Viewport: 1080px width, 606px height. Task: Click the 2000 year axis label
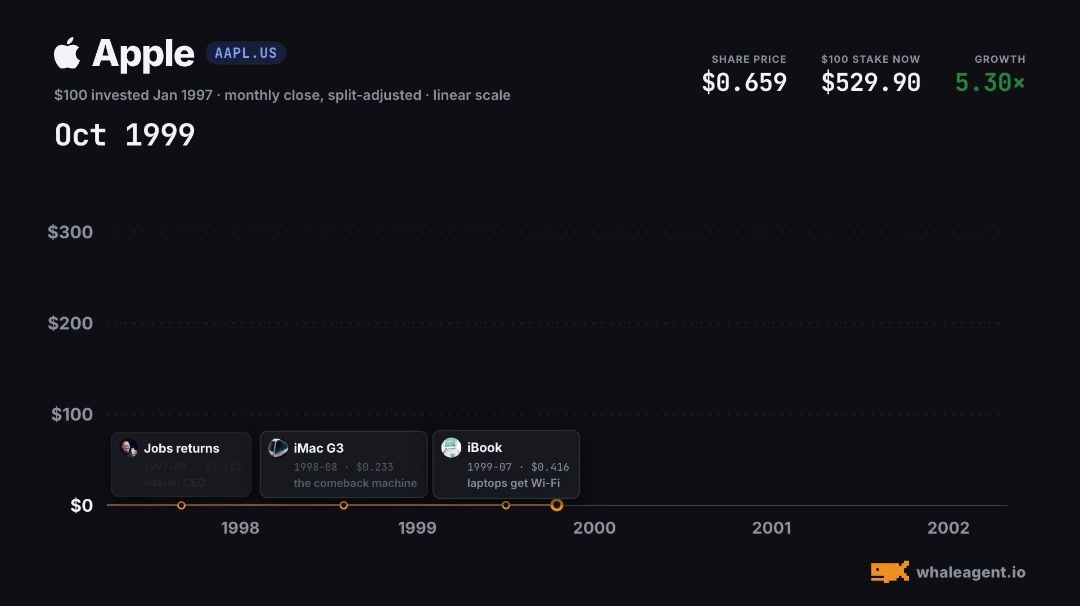[x=594, y=528]
